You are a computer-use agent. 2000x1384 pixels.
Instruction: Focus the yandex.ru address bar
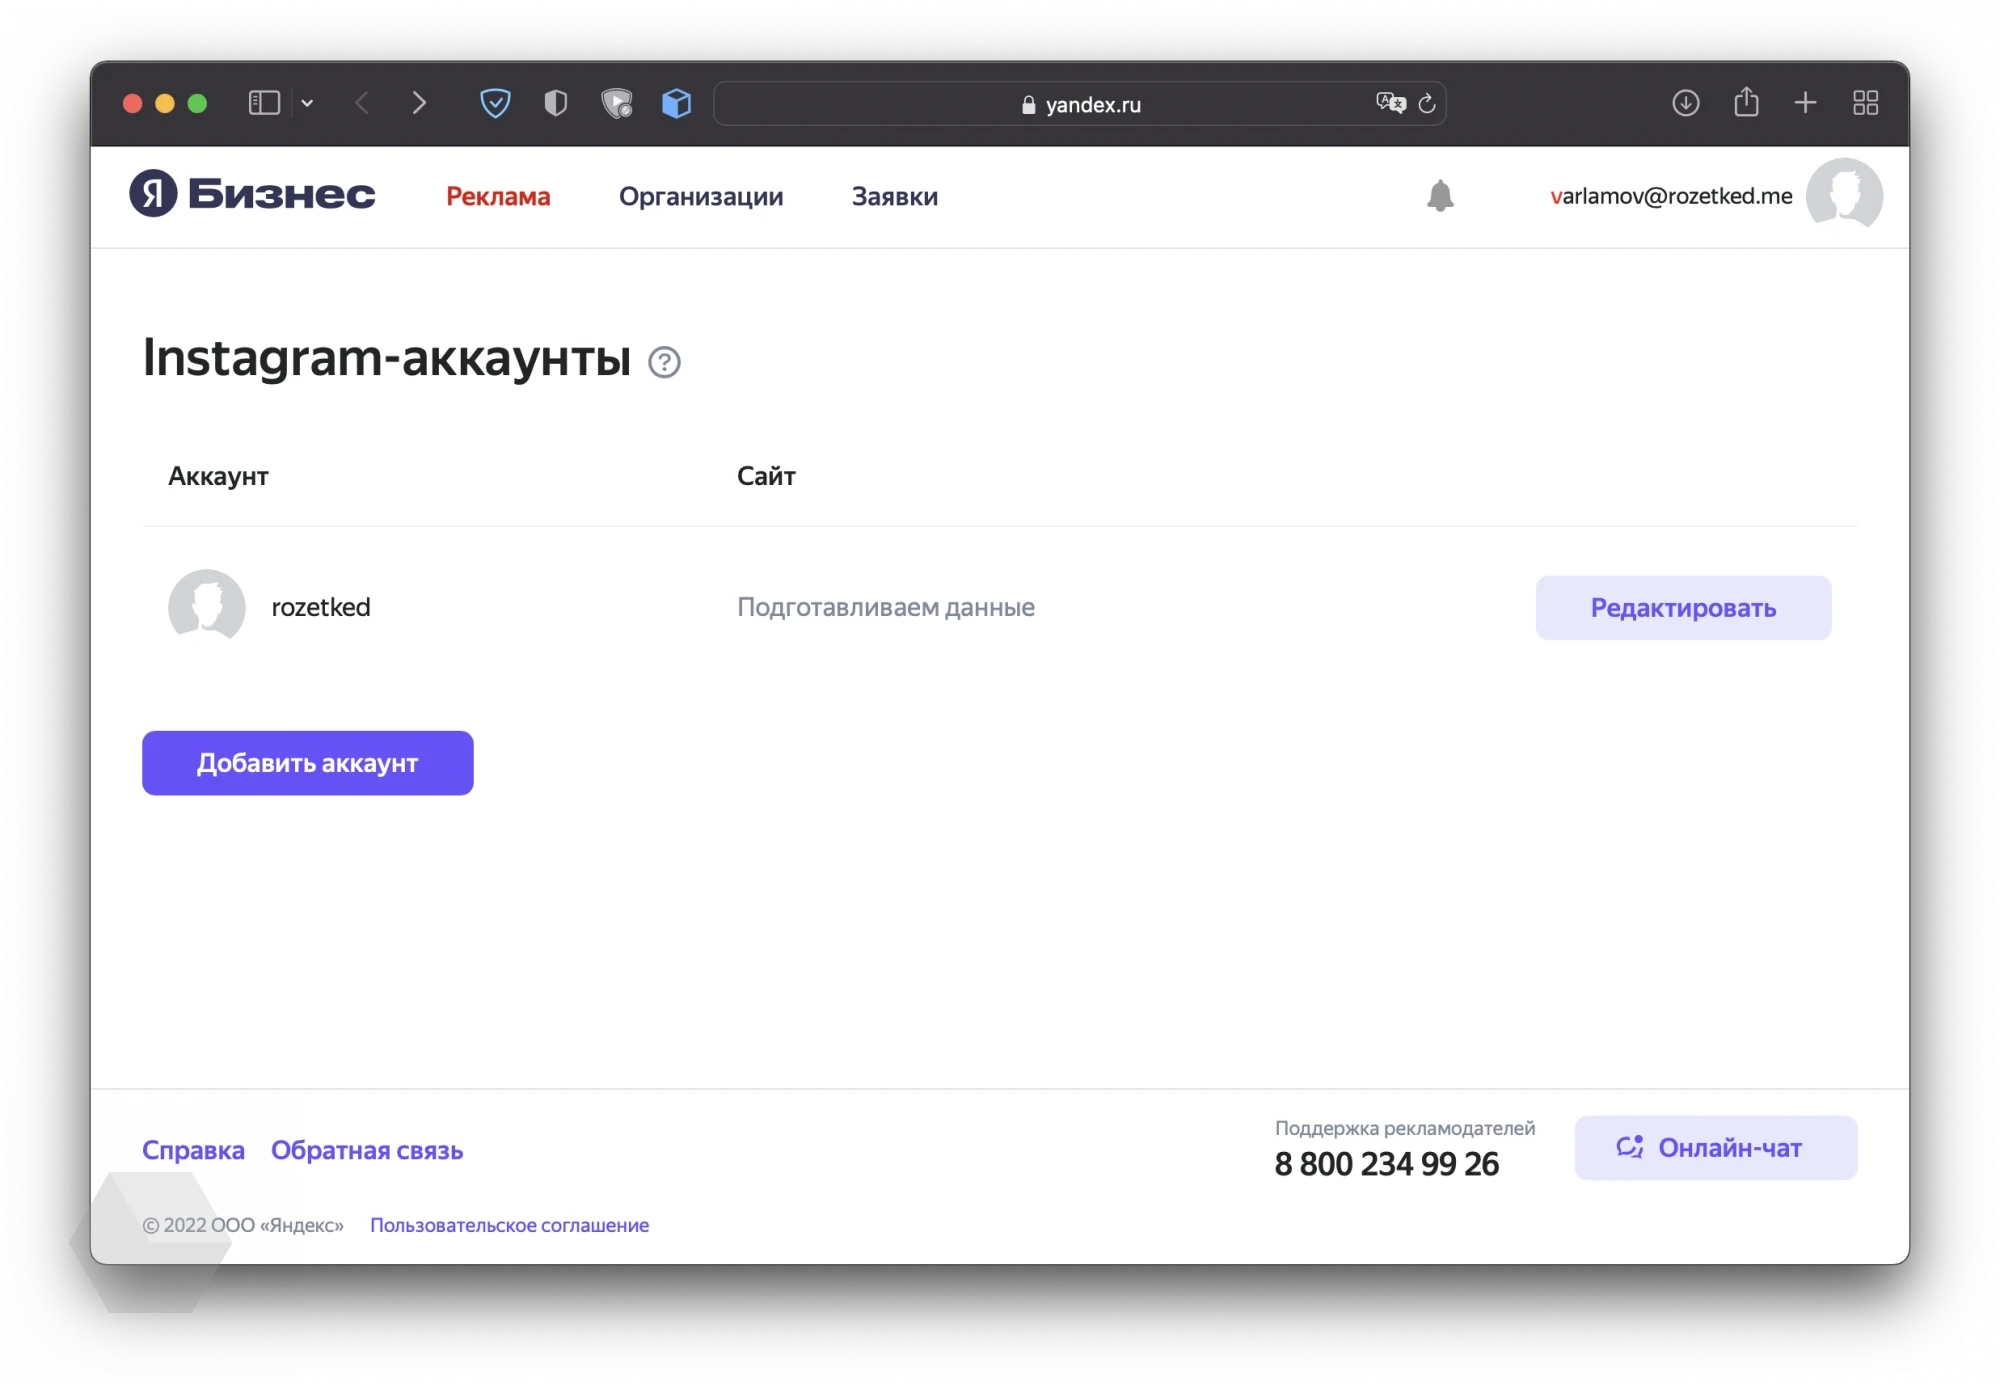(1080, 104)
